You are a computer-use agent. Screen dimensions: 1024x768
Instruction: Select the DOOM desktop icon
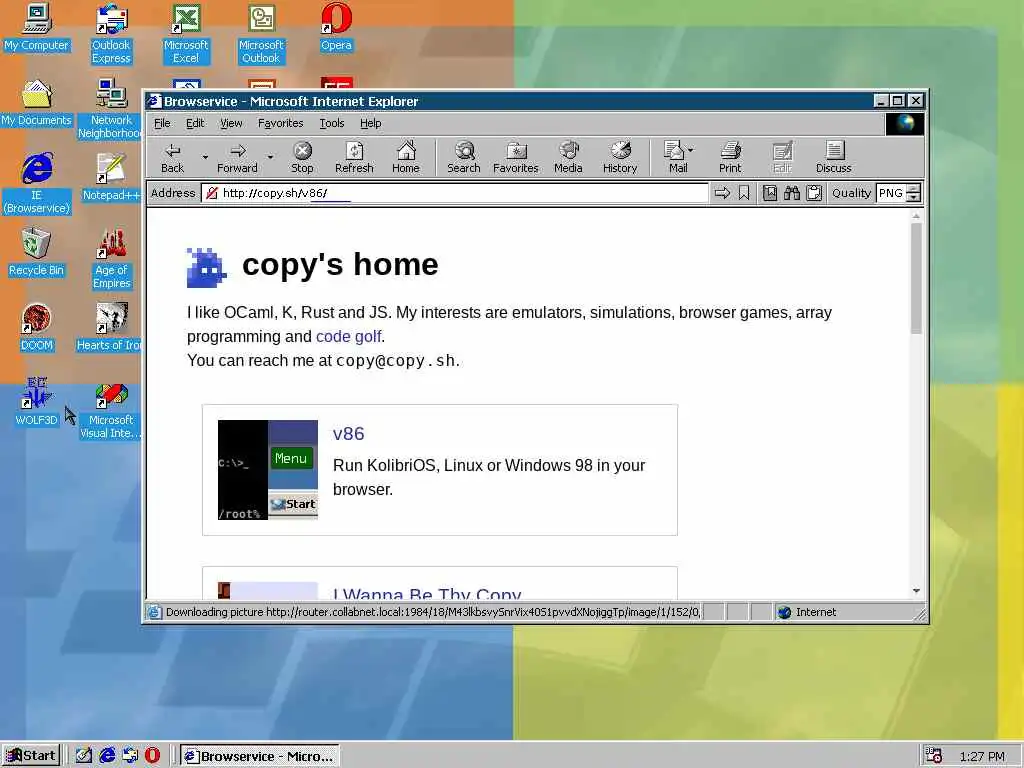37,327
